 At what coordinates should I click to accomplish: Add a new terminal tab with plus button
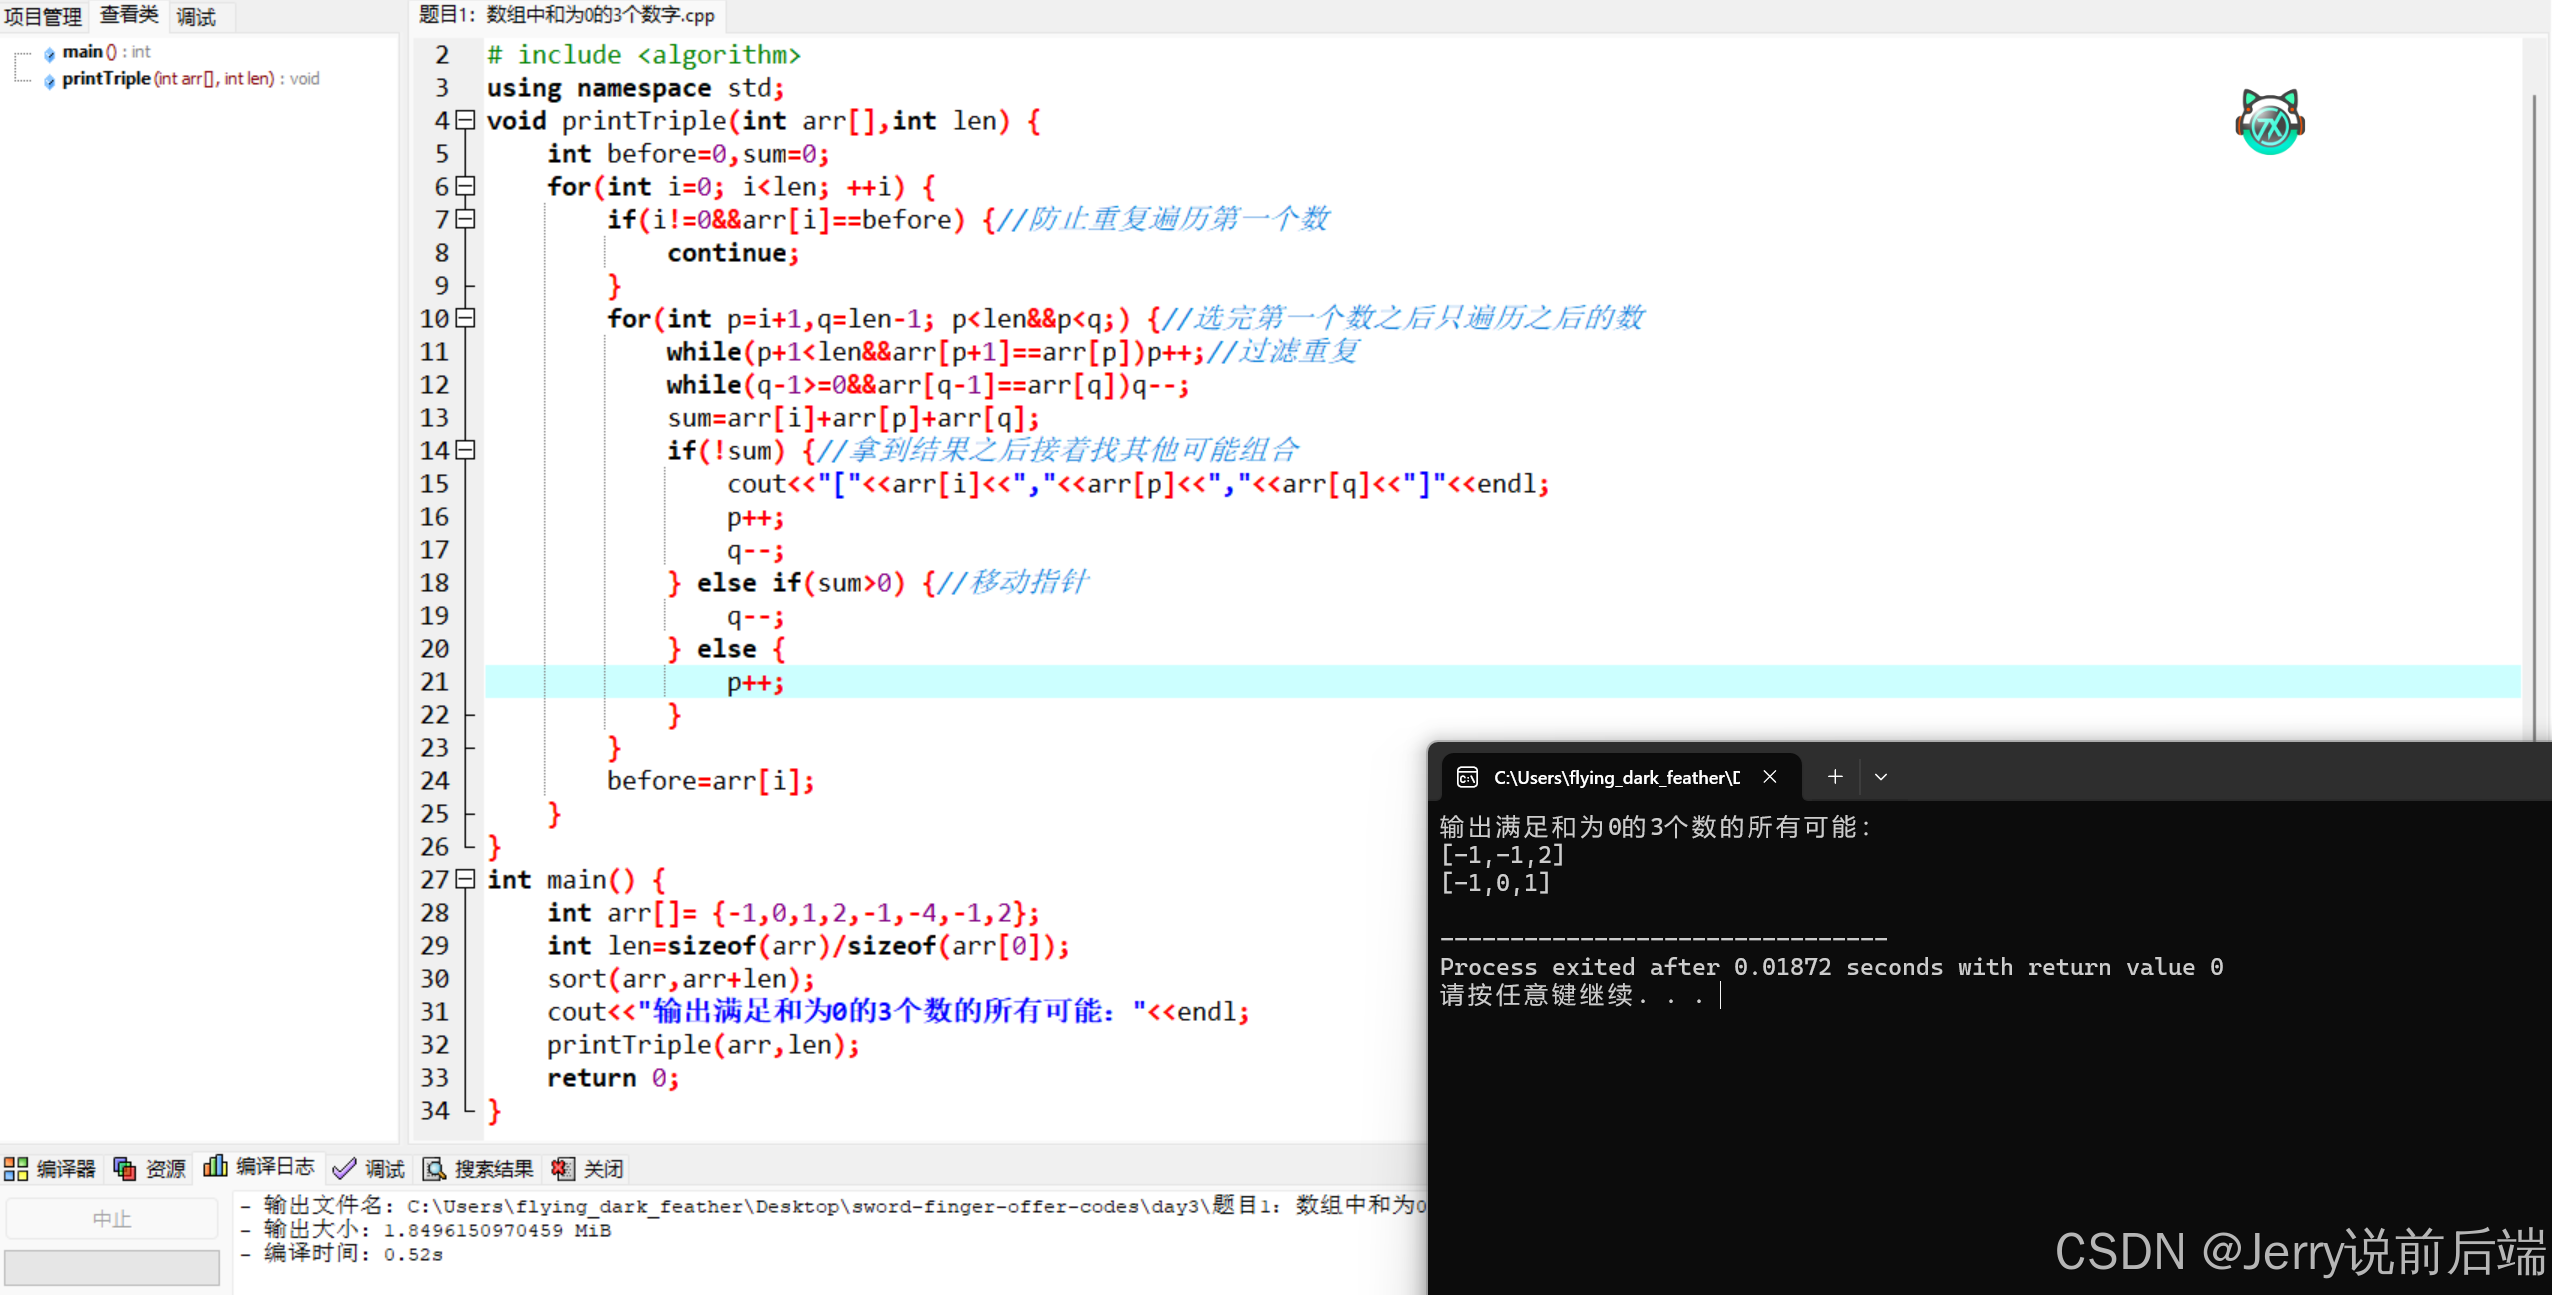(1835, 777)
